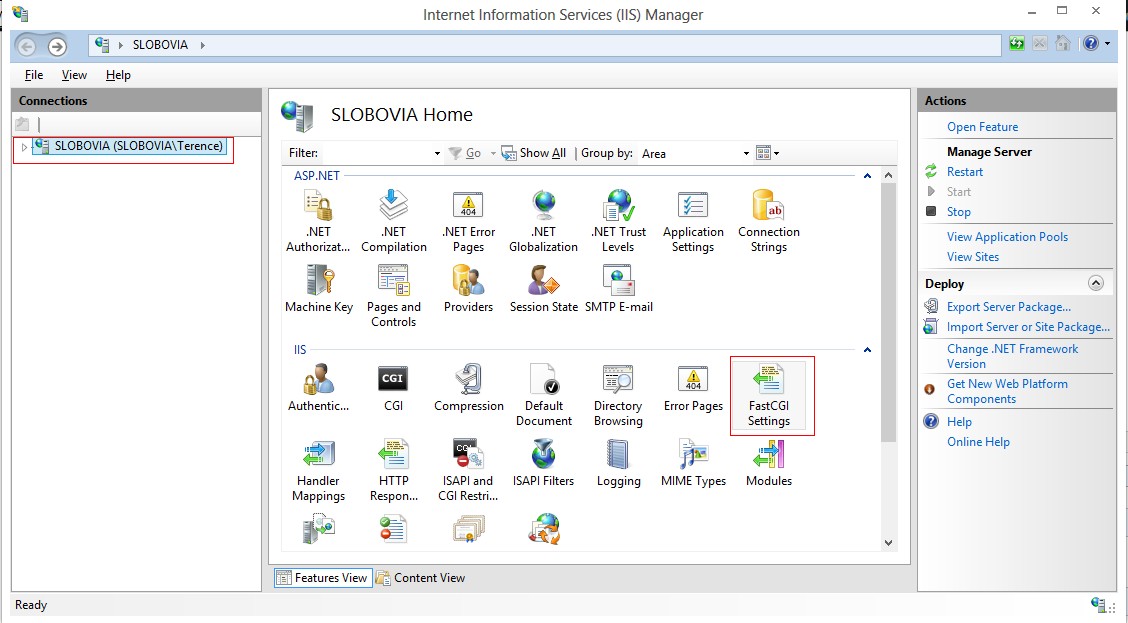Open the .NET Authorization feature icon

(318, 222)
